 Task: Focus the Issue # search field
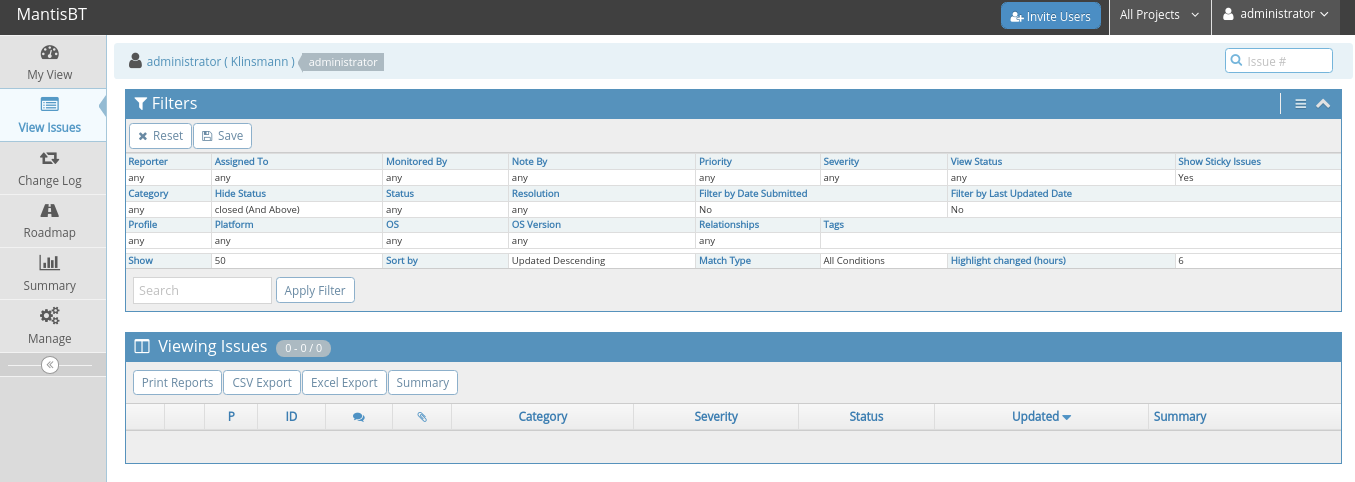(1286, 61)
